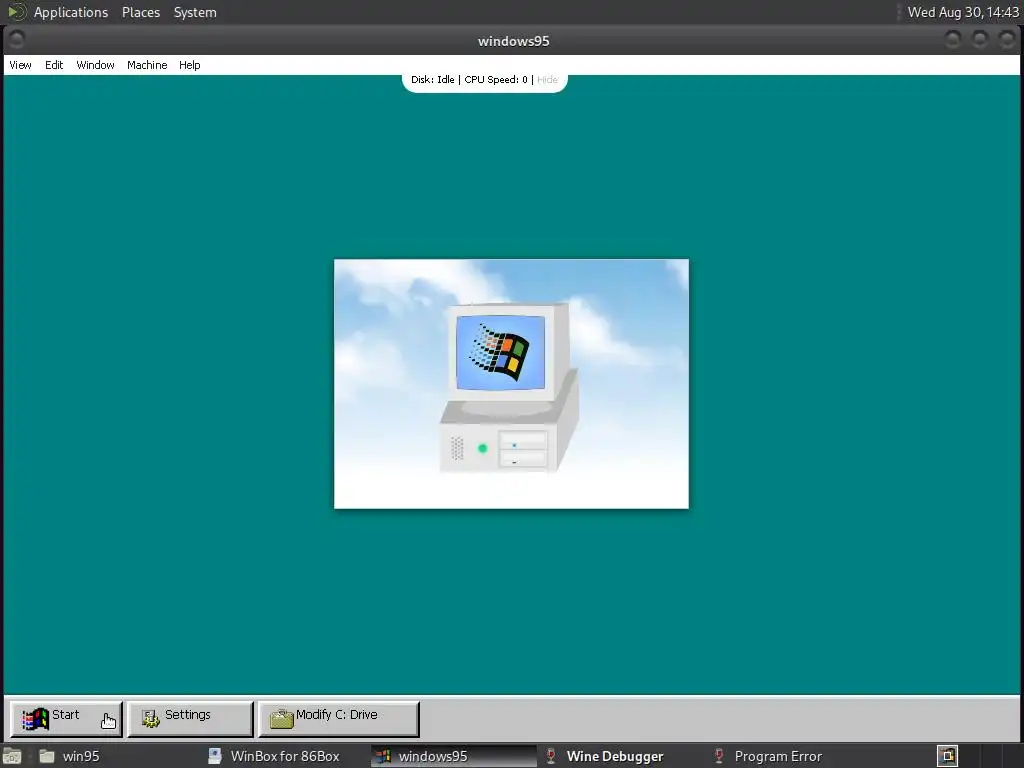Click the Start button to boot Windows 95
Image resolution: width=1024 pixels, height=768 pixels.
point(66,718)
